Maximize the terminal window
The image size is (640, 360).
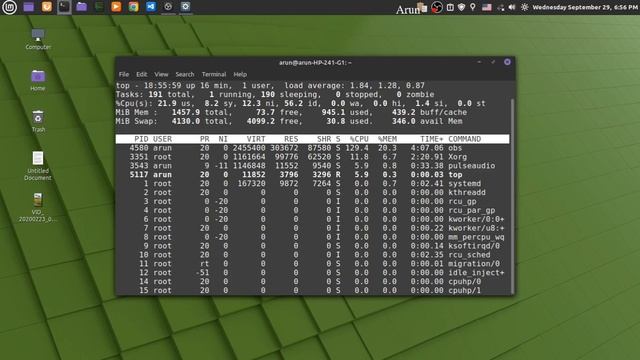pos(493,62)
